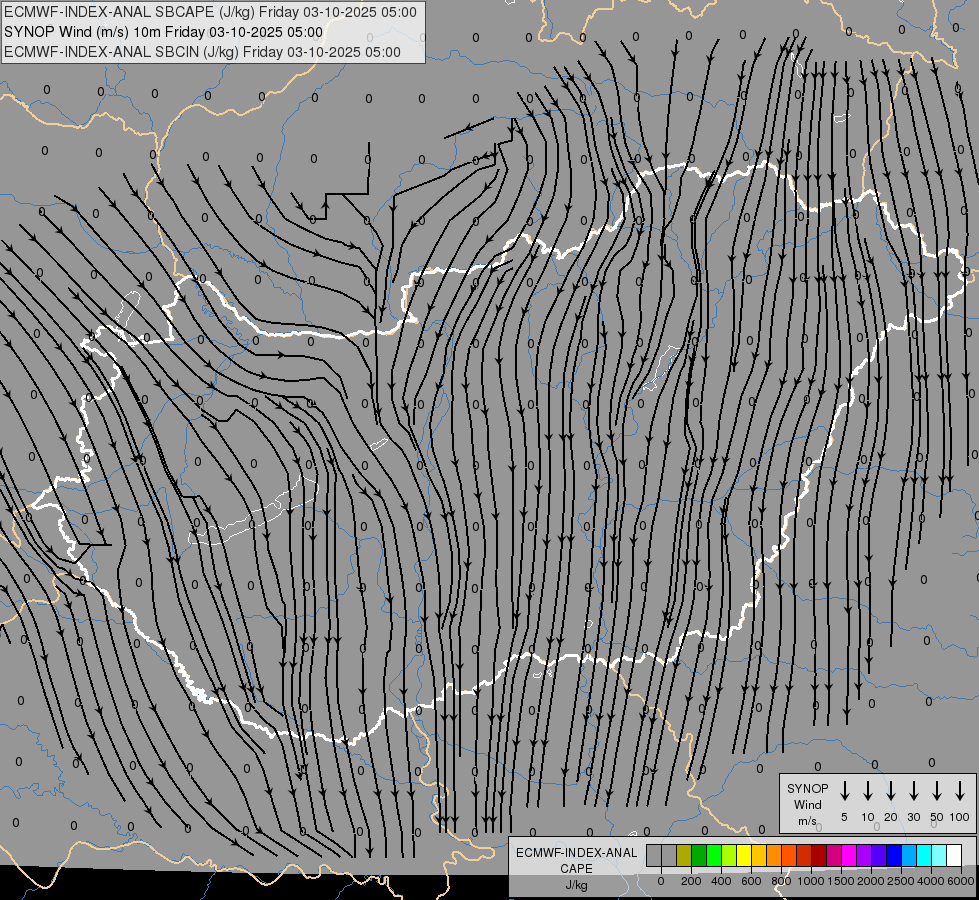The width and height of the screenshot is (979, 900).
Task: Click the 400 tick label on CAPE scale
Action: [x=722, y=881]
